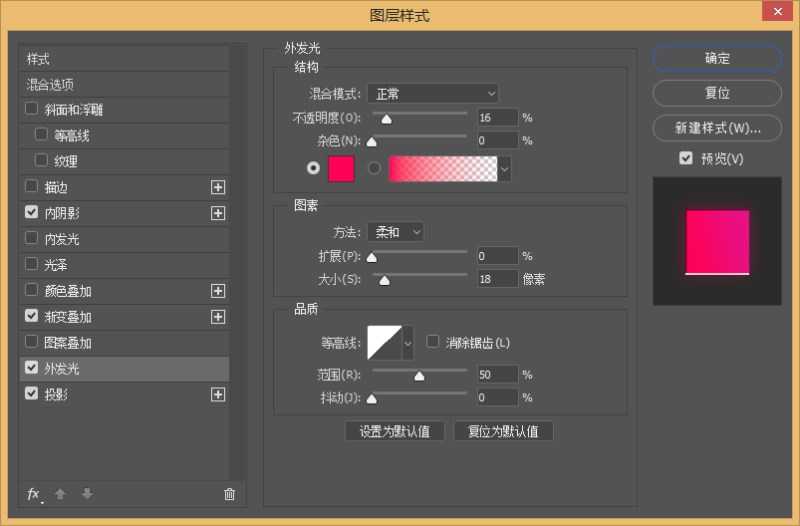Click the 确定 button

click(716, 59)
